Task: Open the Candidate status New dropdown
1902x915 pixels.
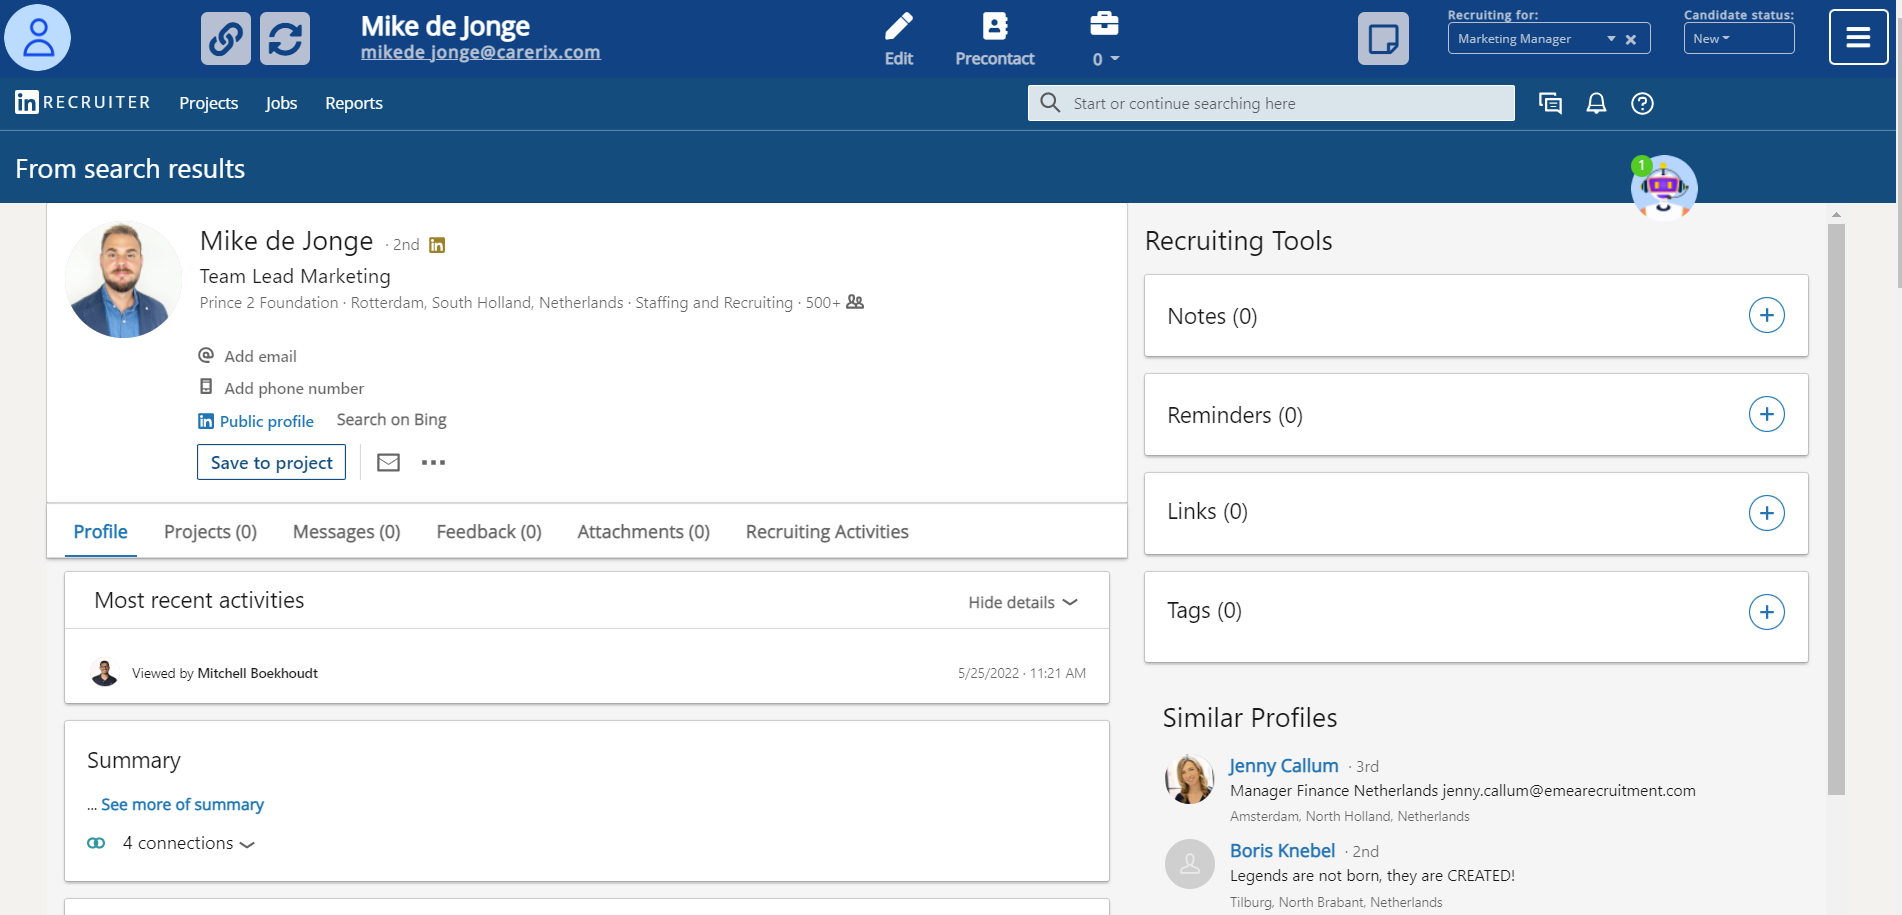Action: 1738,39
